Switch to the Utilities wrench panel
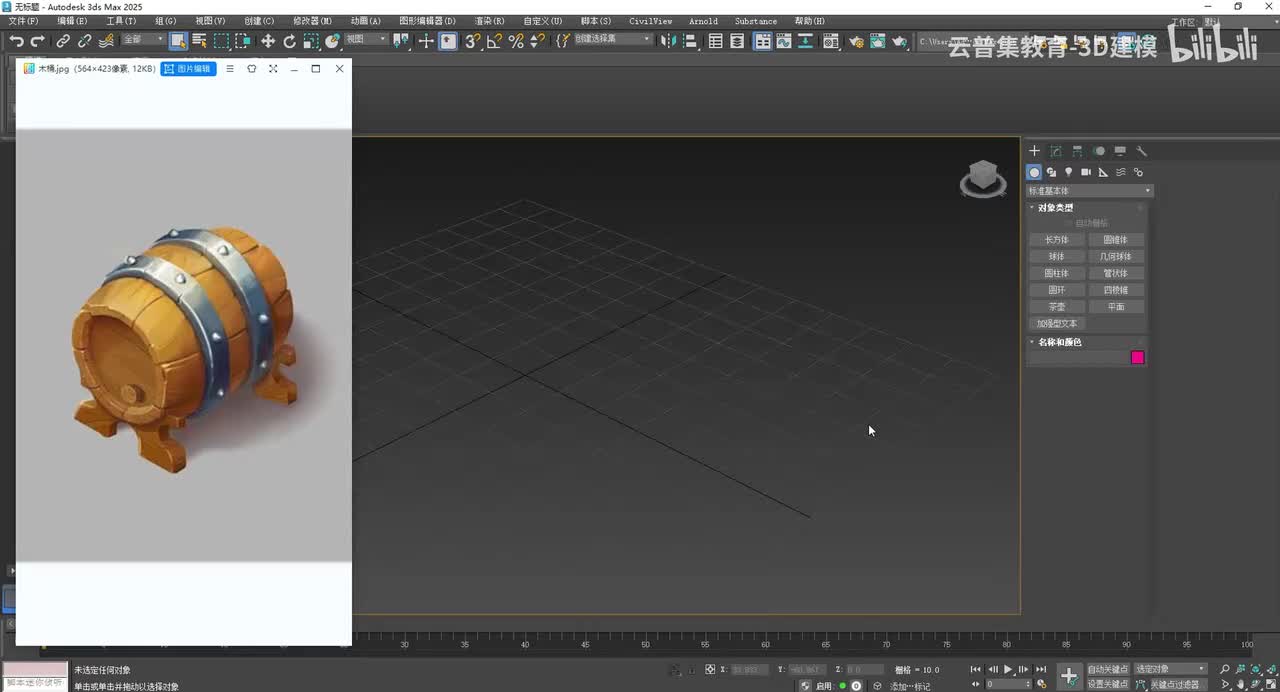1280x692 pixels. [x=1141, y=151]
